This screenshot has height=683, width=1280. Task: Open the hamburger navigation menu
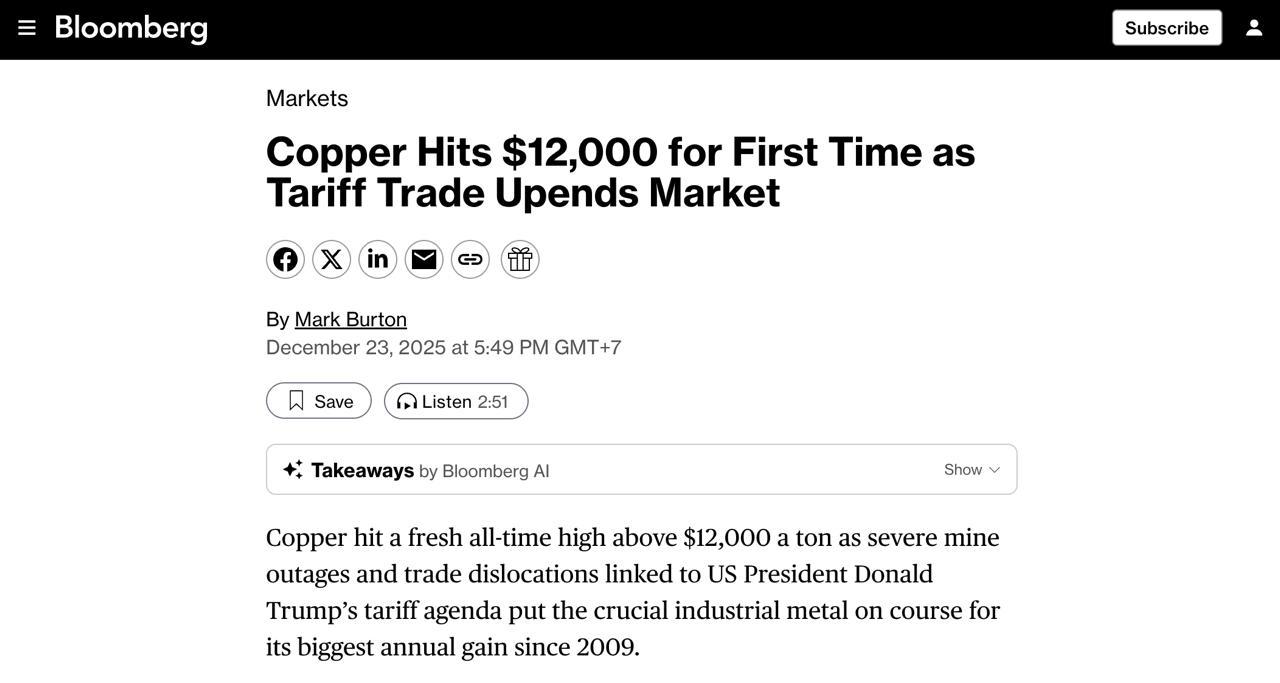click(x=27, y=28)
